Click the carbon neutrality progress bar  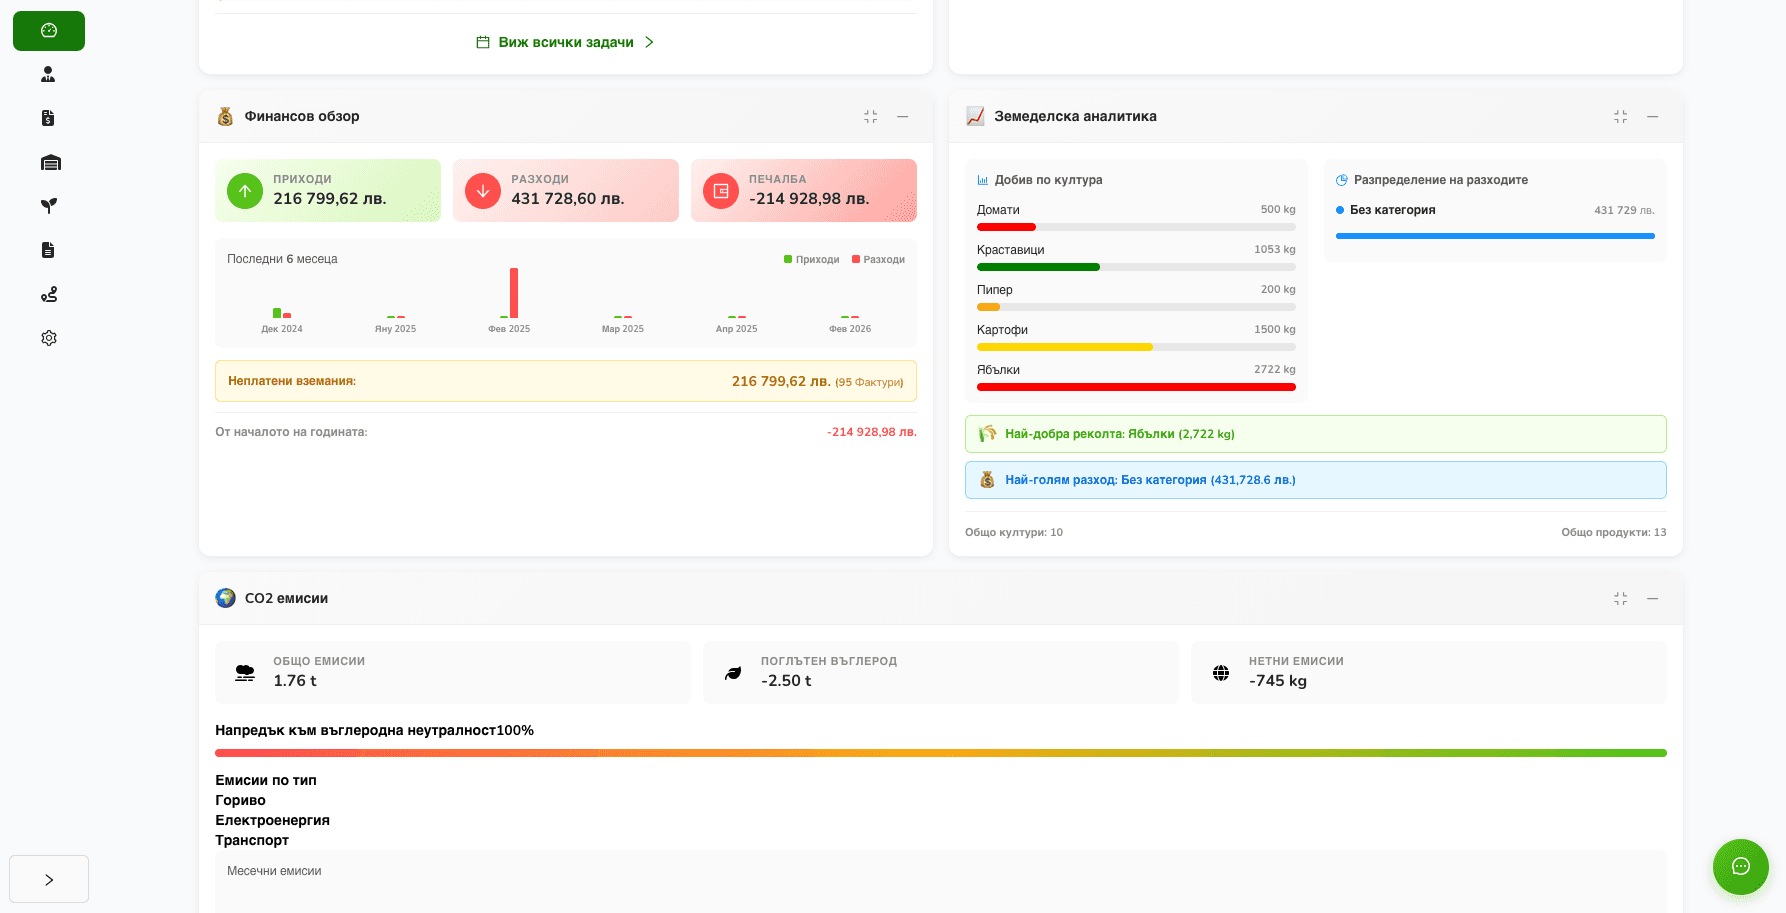[x=940, y=752]
